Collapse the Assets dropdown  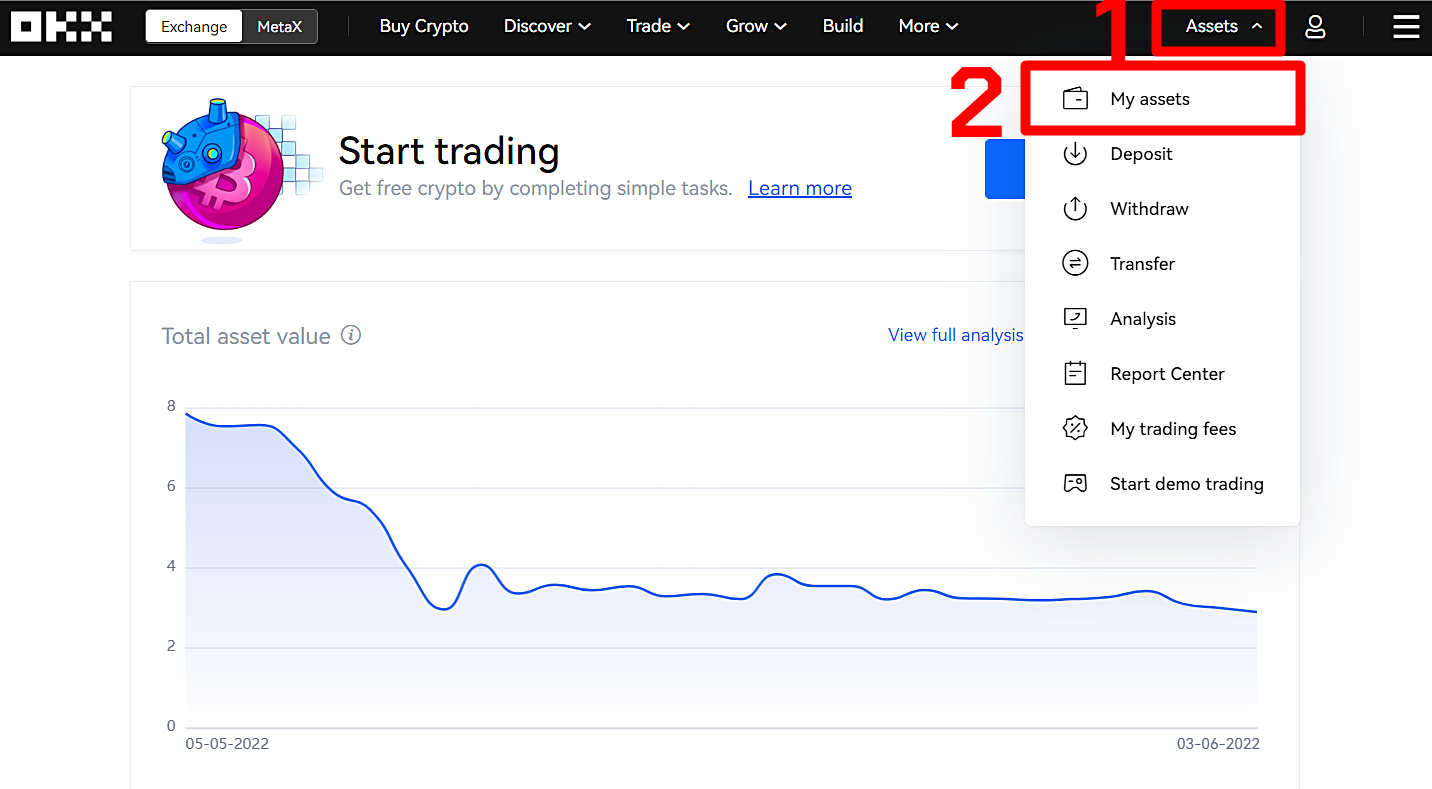(1223, 27)
